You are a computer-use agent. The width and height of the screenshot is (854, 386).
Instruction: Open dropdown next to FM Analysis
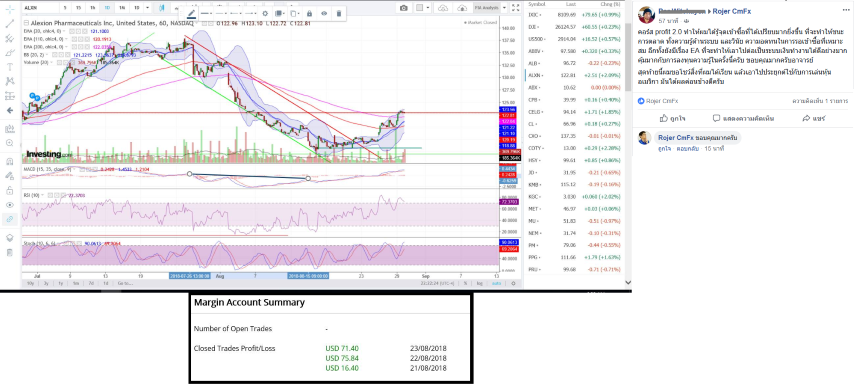pyautogui.click(x=505, y=8)
